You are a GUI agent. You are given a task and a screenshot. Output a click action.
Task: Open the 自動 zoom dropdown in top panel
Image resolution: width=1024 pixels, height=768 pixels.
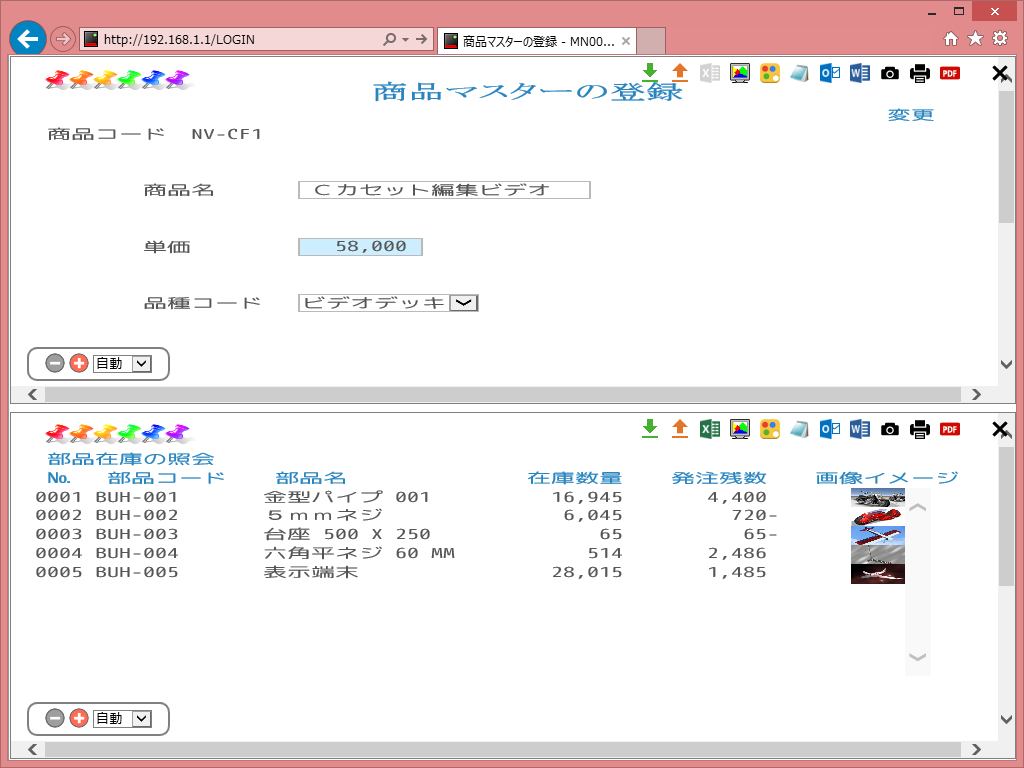(x=141, y=364)
